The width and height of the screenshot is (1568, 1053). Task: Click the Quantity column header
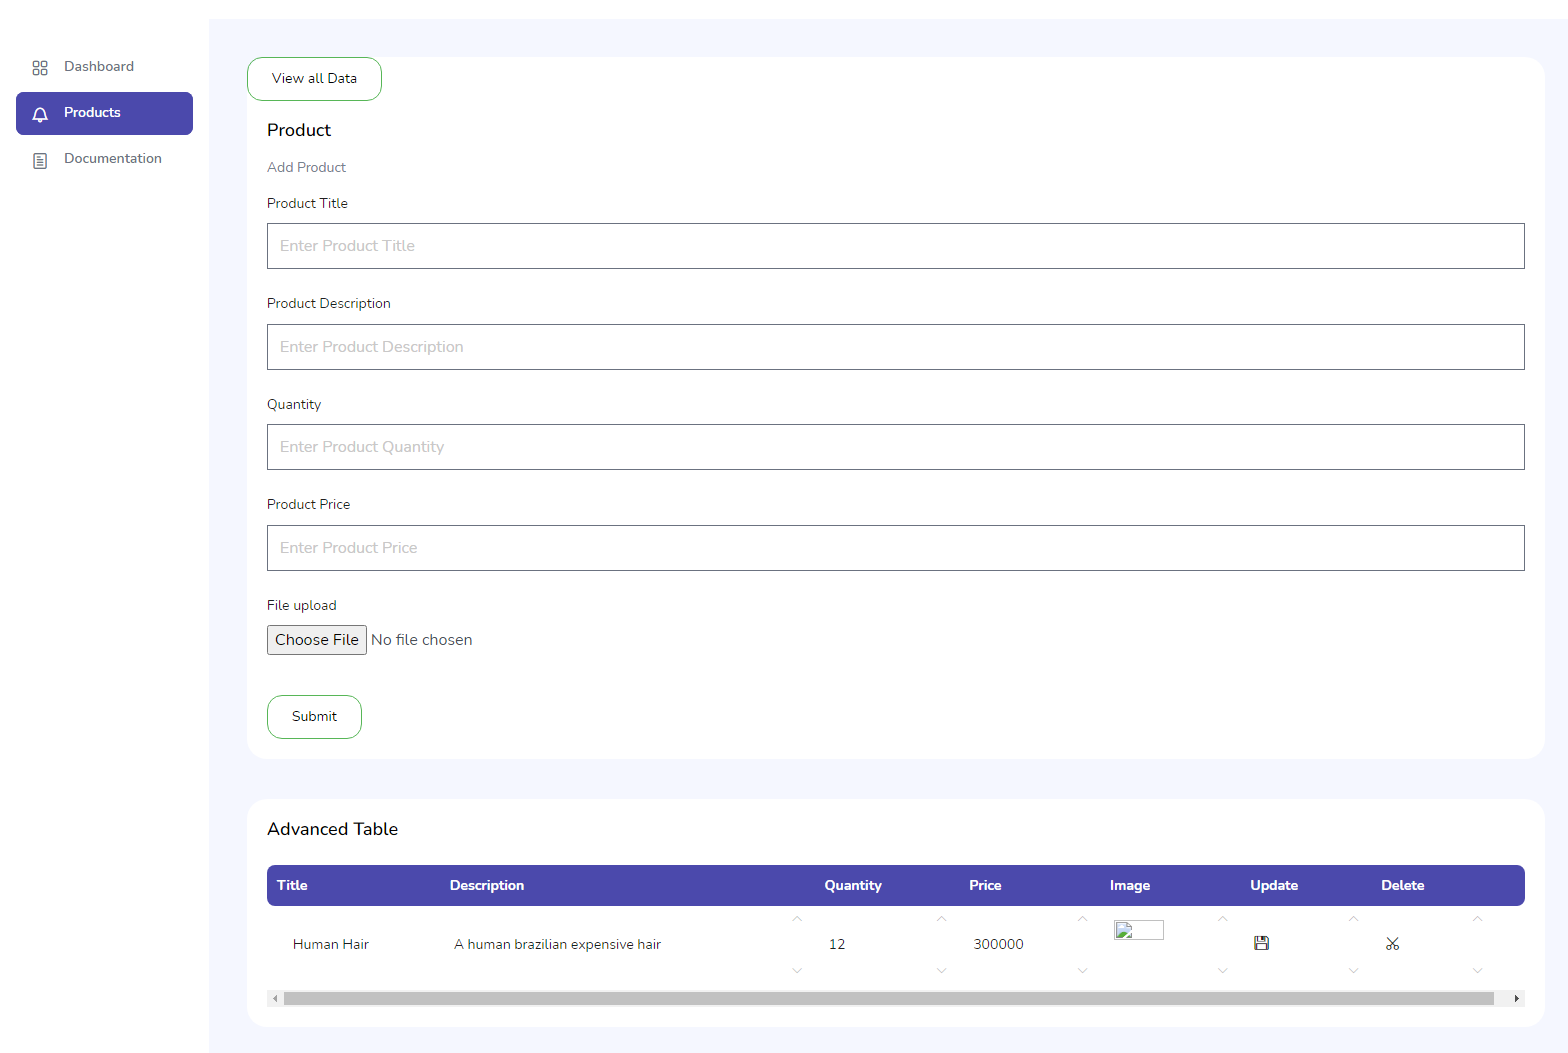pos(853,885)
